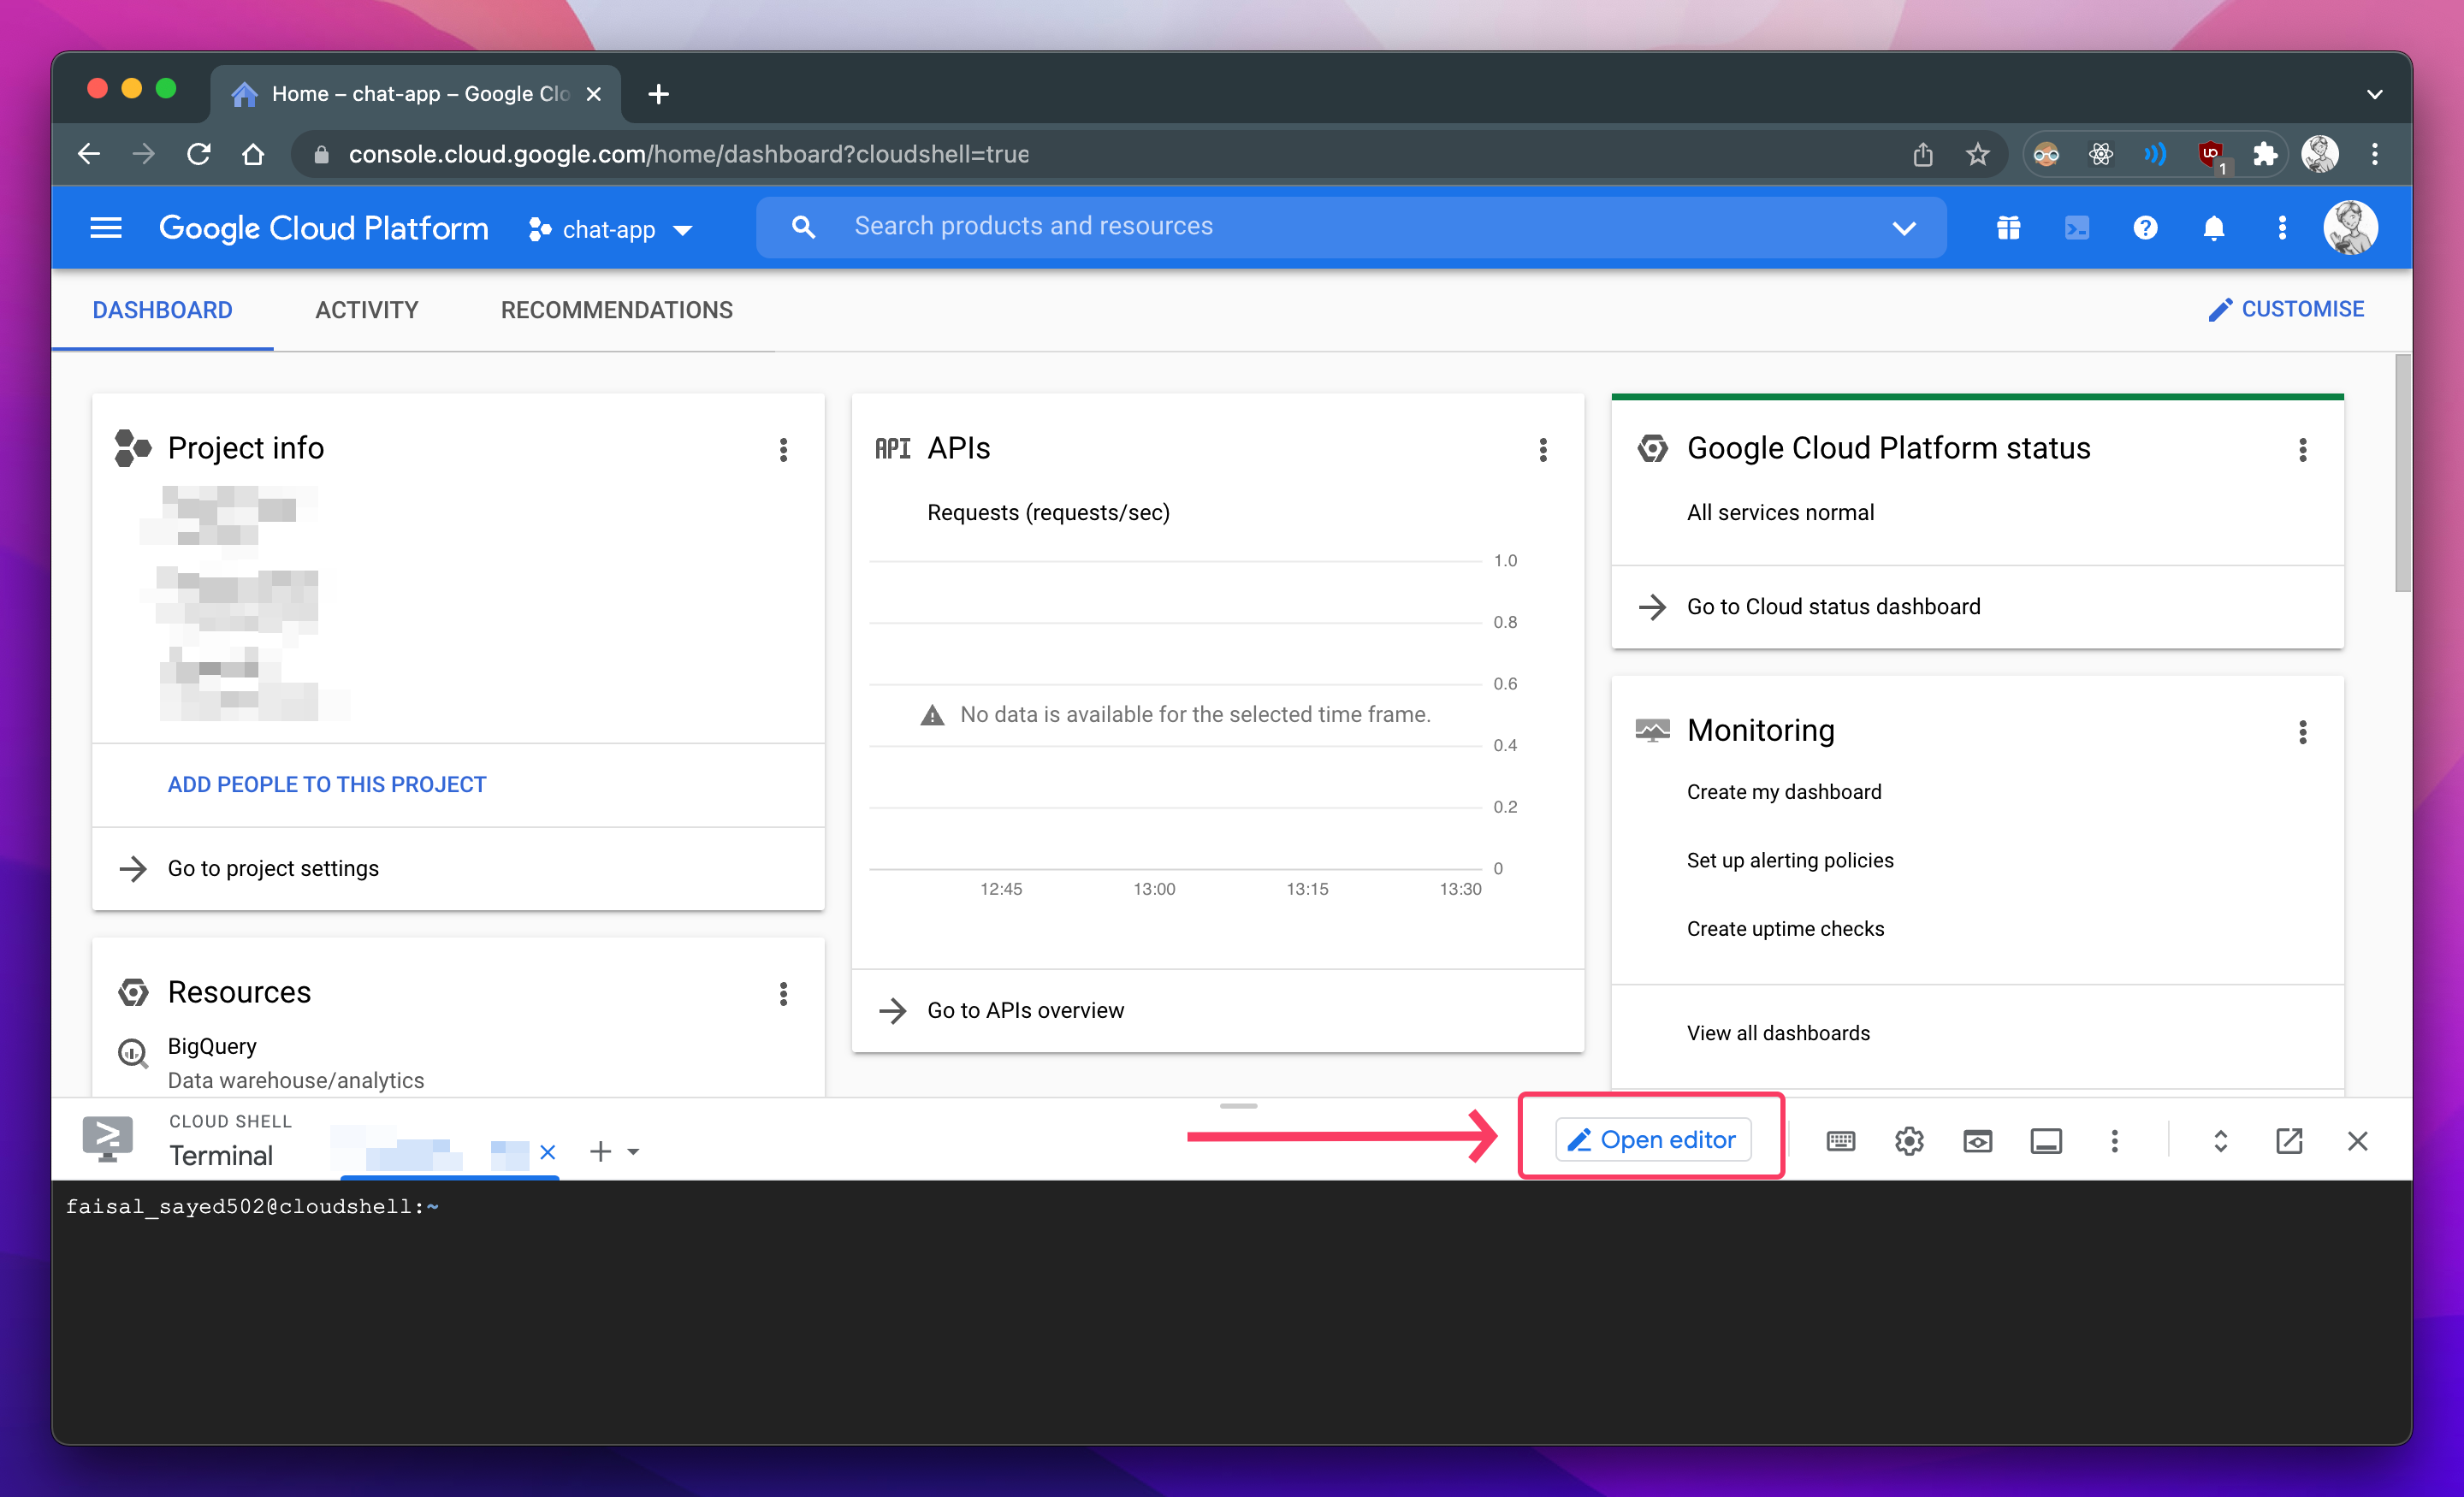
Task: Click Chrome profile avatar in toolbar
Action: tap(2319, 154)
